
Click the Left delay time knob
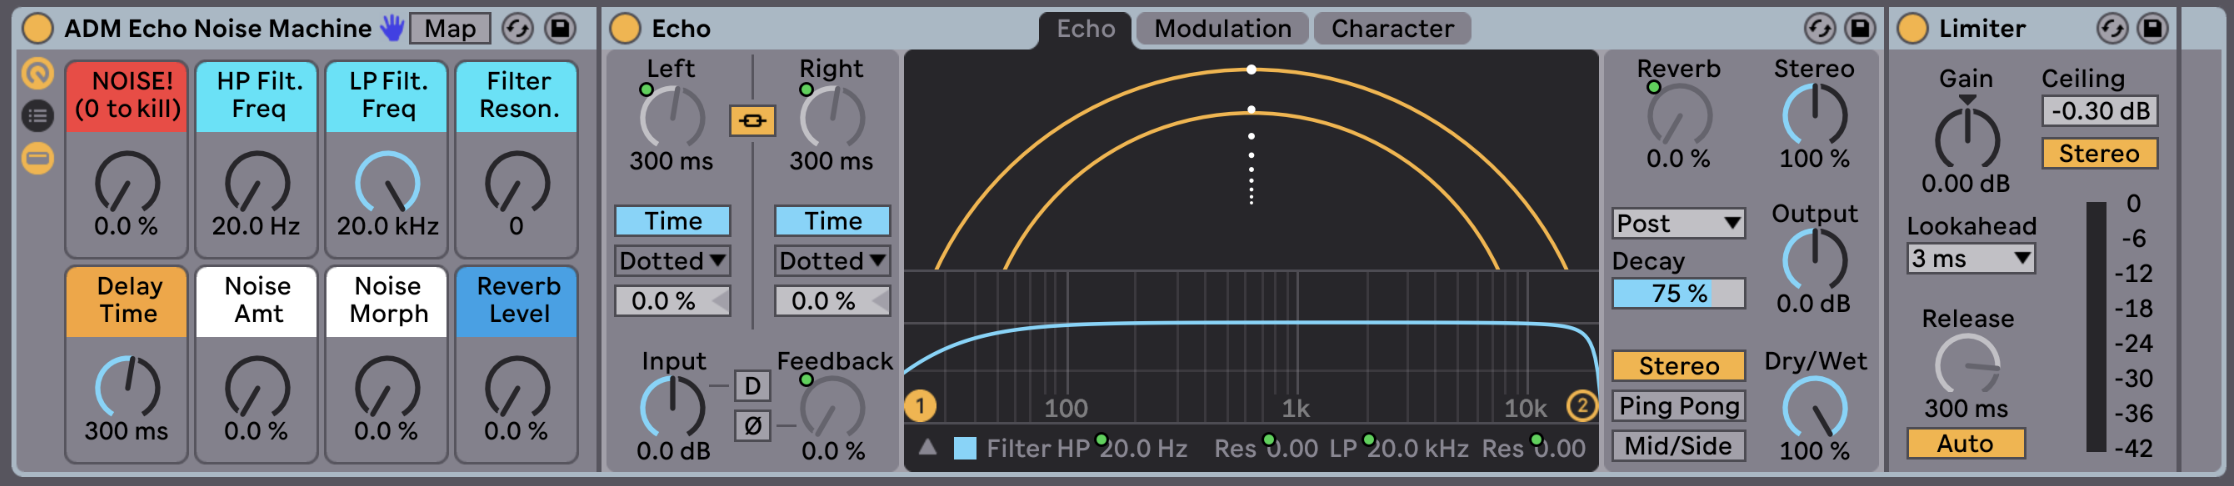pos(672,117)
